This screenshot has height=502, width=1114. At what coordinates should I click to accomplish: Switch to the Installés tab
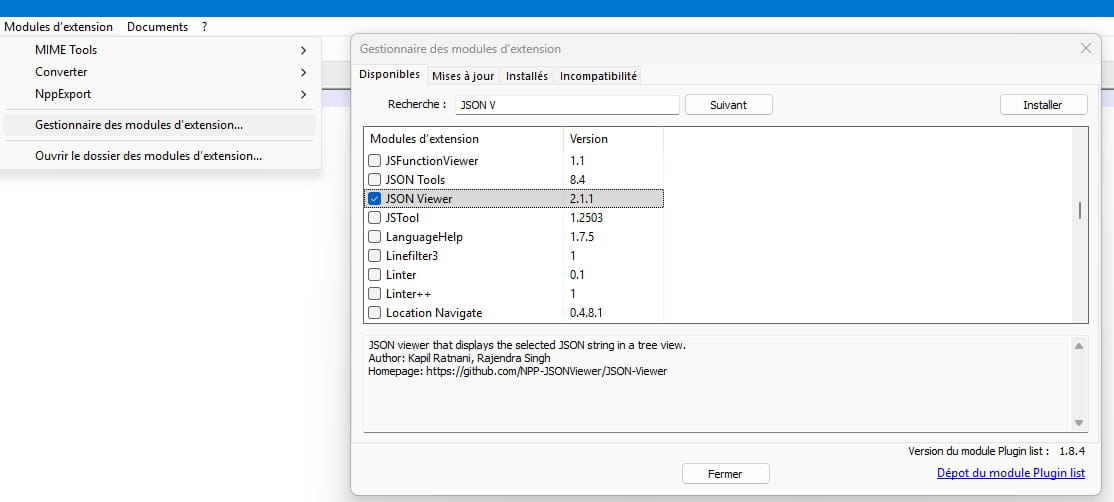(526, 76)
